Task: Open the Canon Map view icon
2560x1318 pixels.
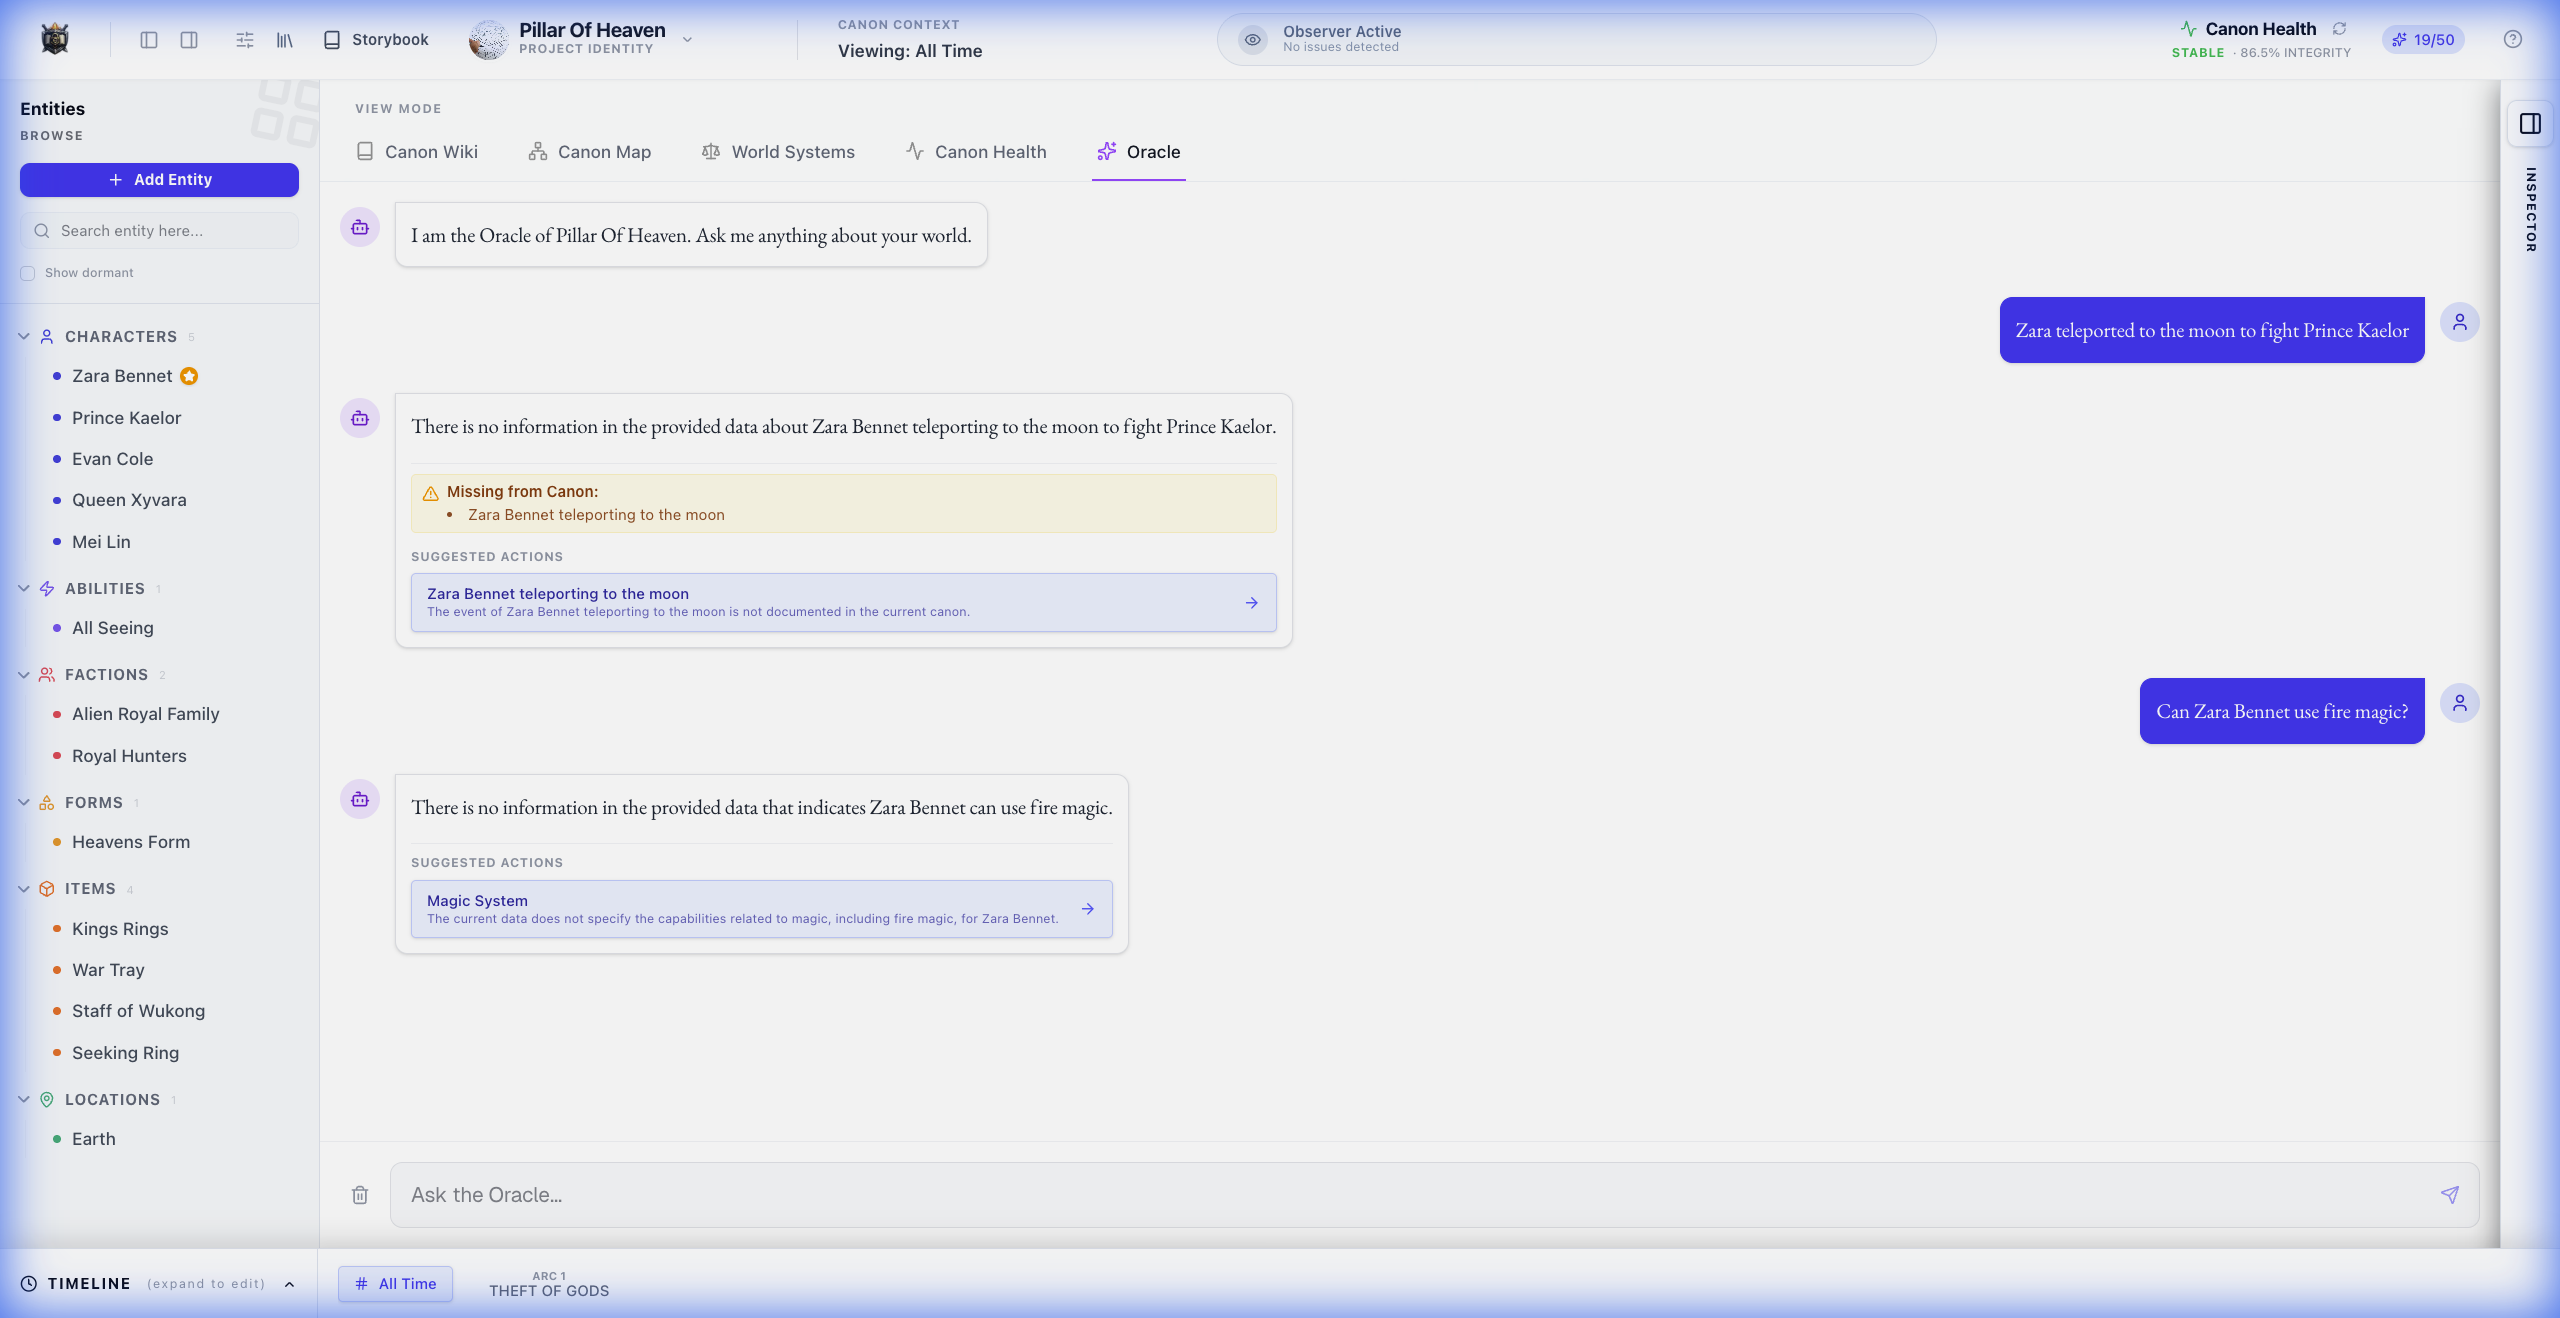Action: point(537,152)
